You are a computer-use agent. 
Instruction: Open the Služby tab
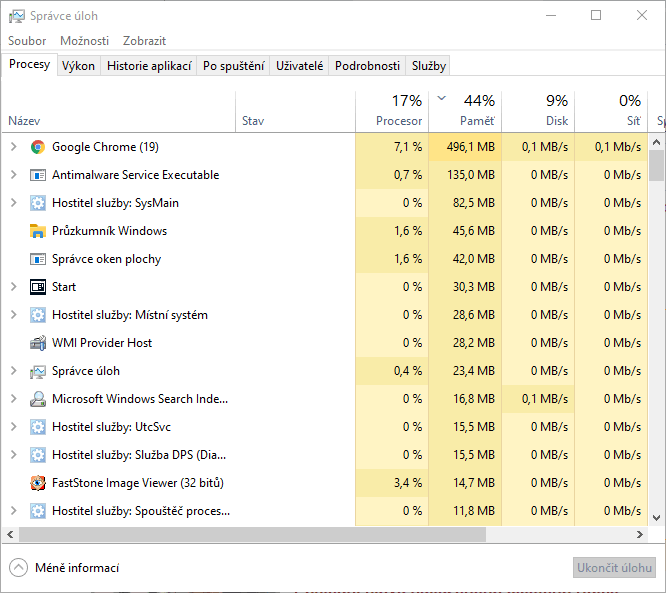click(428, 66)
